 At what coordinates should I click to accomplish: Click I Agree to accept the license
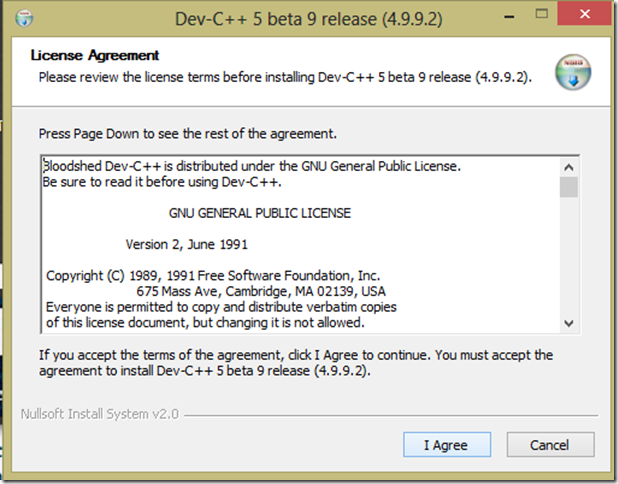[x=448, y=443]
